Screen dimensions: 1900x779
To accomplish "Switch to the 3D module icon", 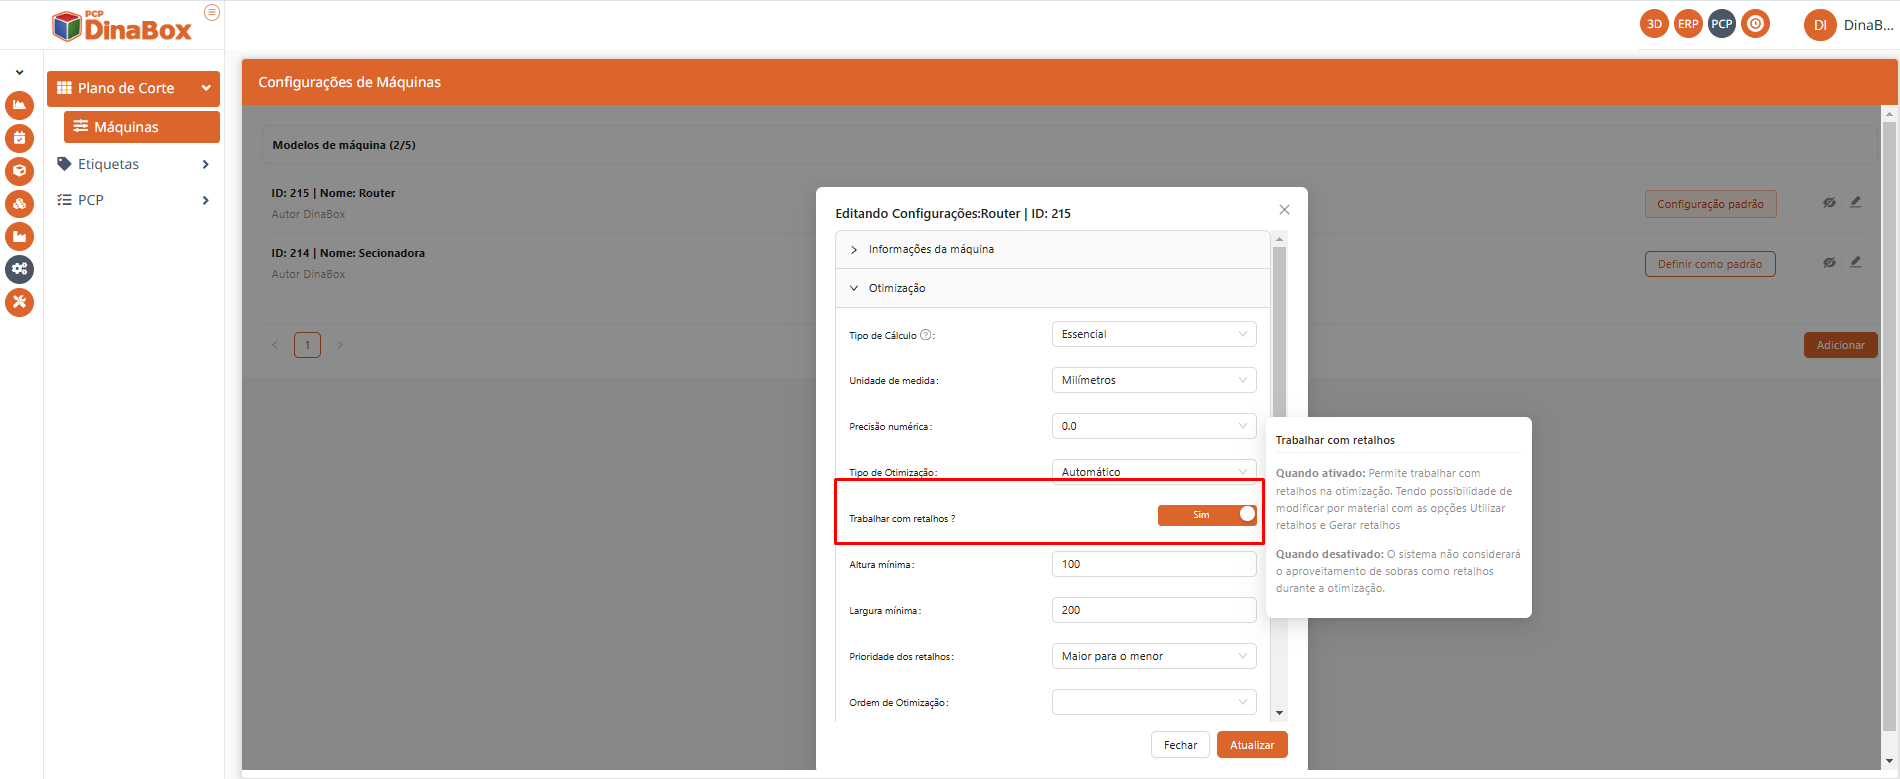I will point(1654,24).
